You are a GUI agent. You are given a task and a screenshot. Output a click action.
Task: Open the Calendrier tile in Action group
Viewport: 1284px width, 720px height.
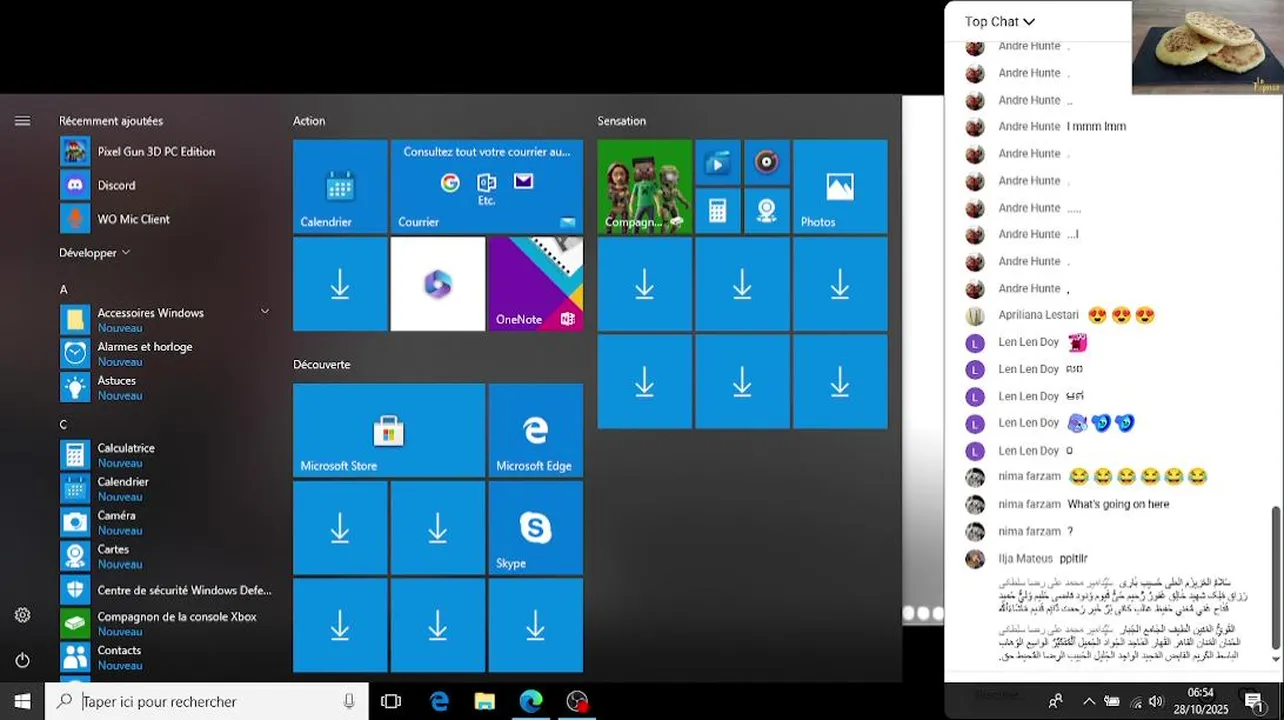[340, 186]
